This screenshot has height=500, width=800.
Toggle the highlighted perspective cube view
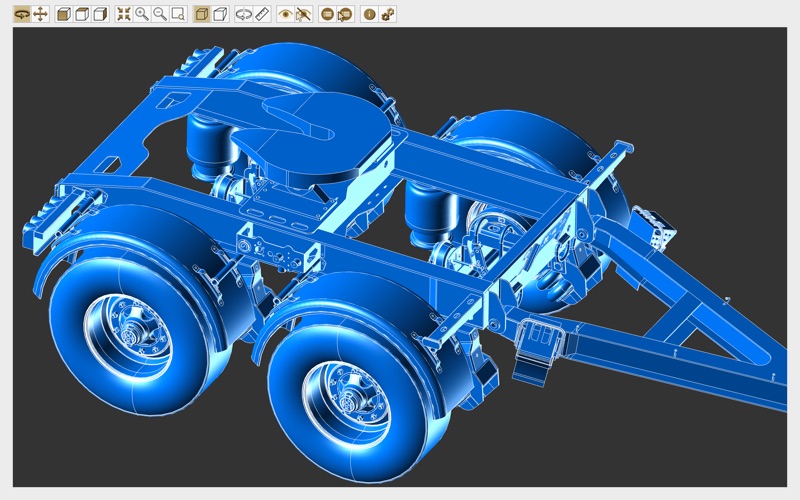[x=202, y=14]
